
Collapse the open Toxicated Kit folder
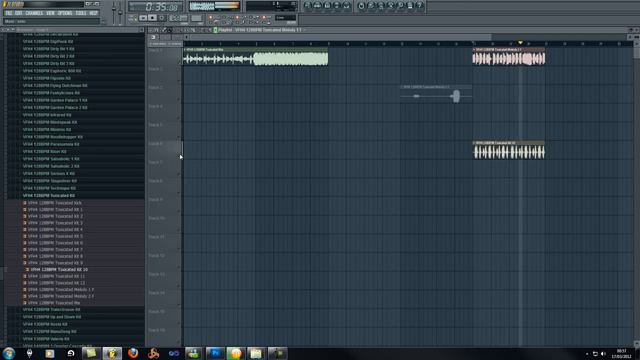tap(49, 196)
